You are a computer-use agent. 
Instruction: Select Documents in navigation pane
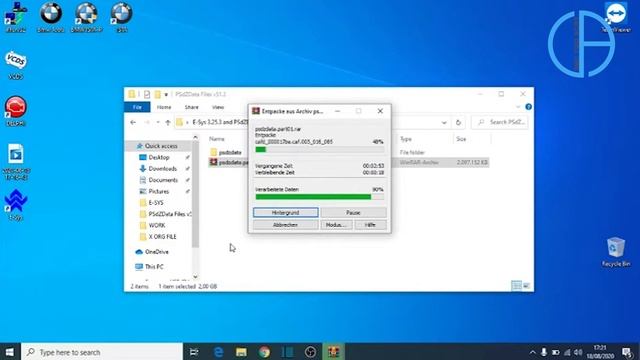[162, 180]
